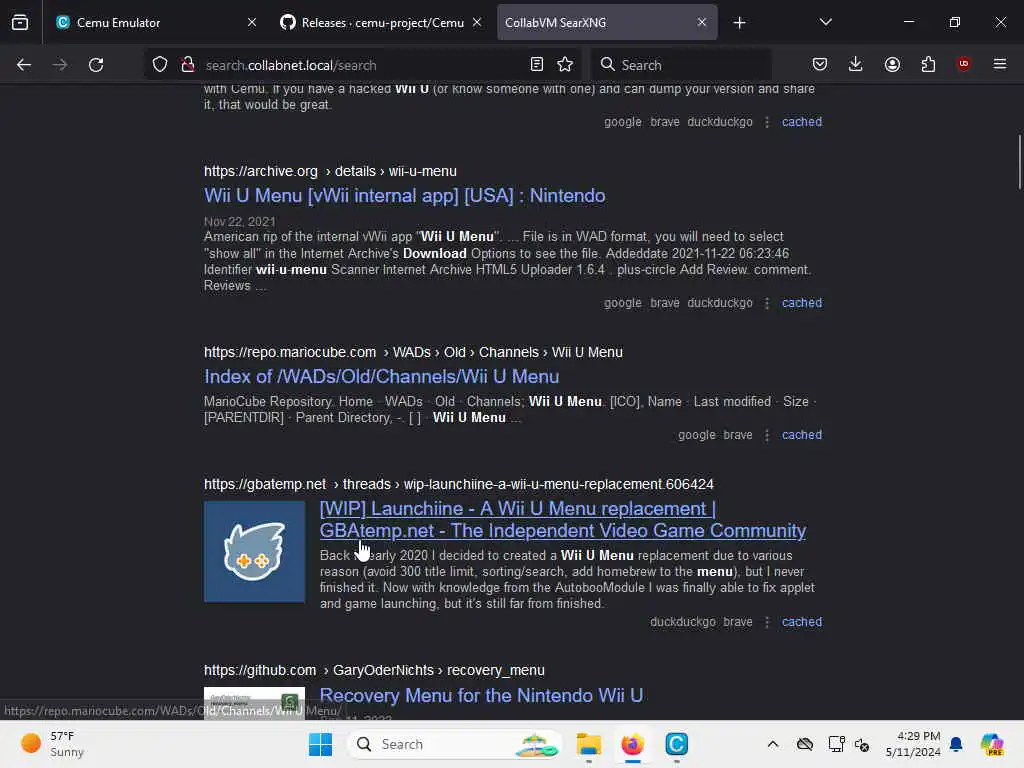
Task: Click gbatemp.net URL breadcrumb
Action: [x=458, y=484]
